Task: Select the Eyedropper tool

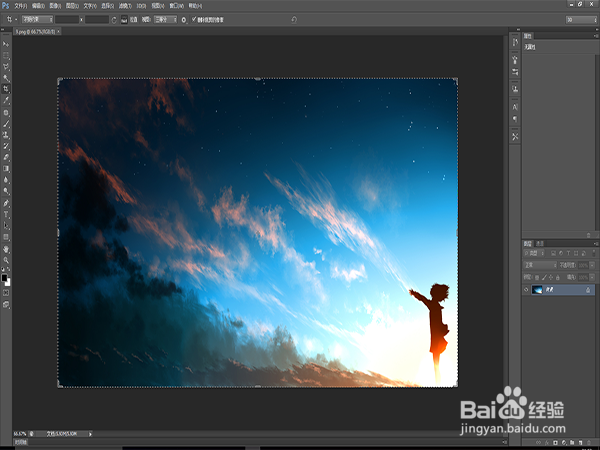Action: pyautogui.click(x=6, y=101)
